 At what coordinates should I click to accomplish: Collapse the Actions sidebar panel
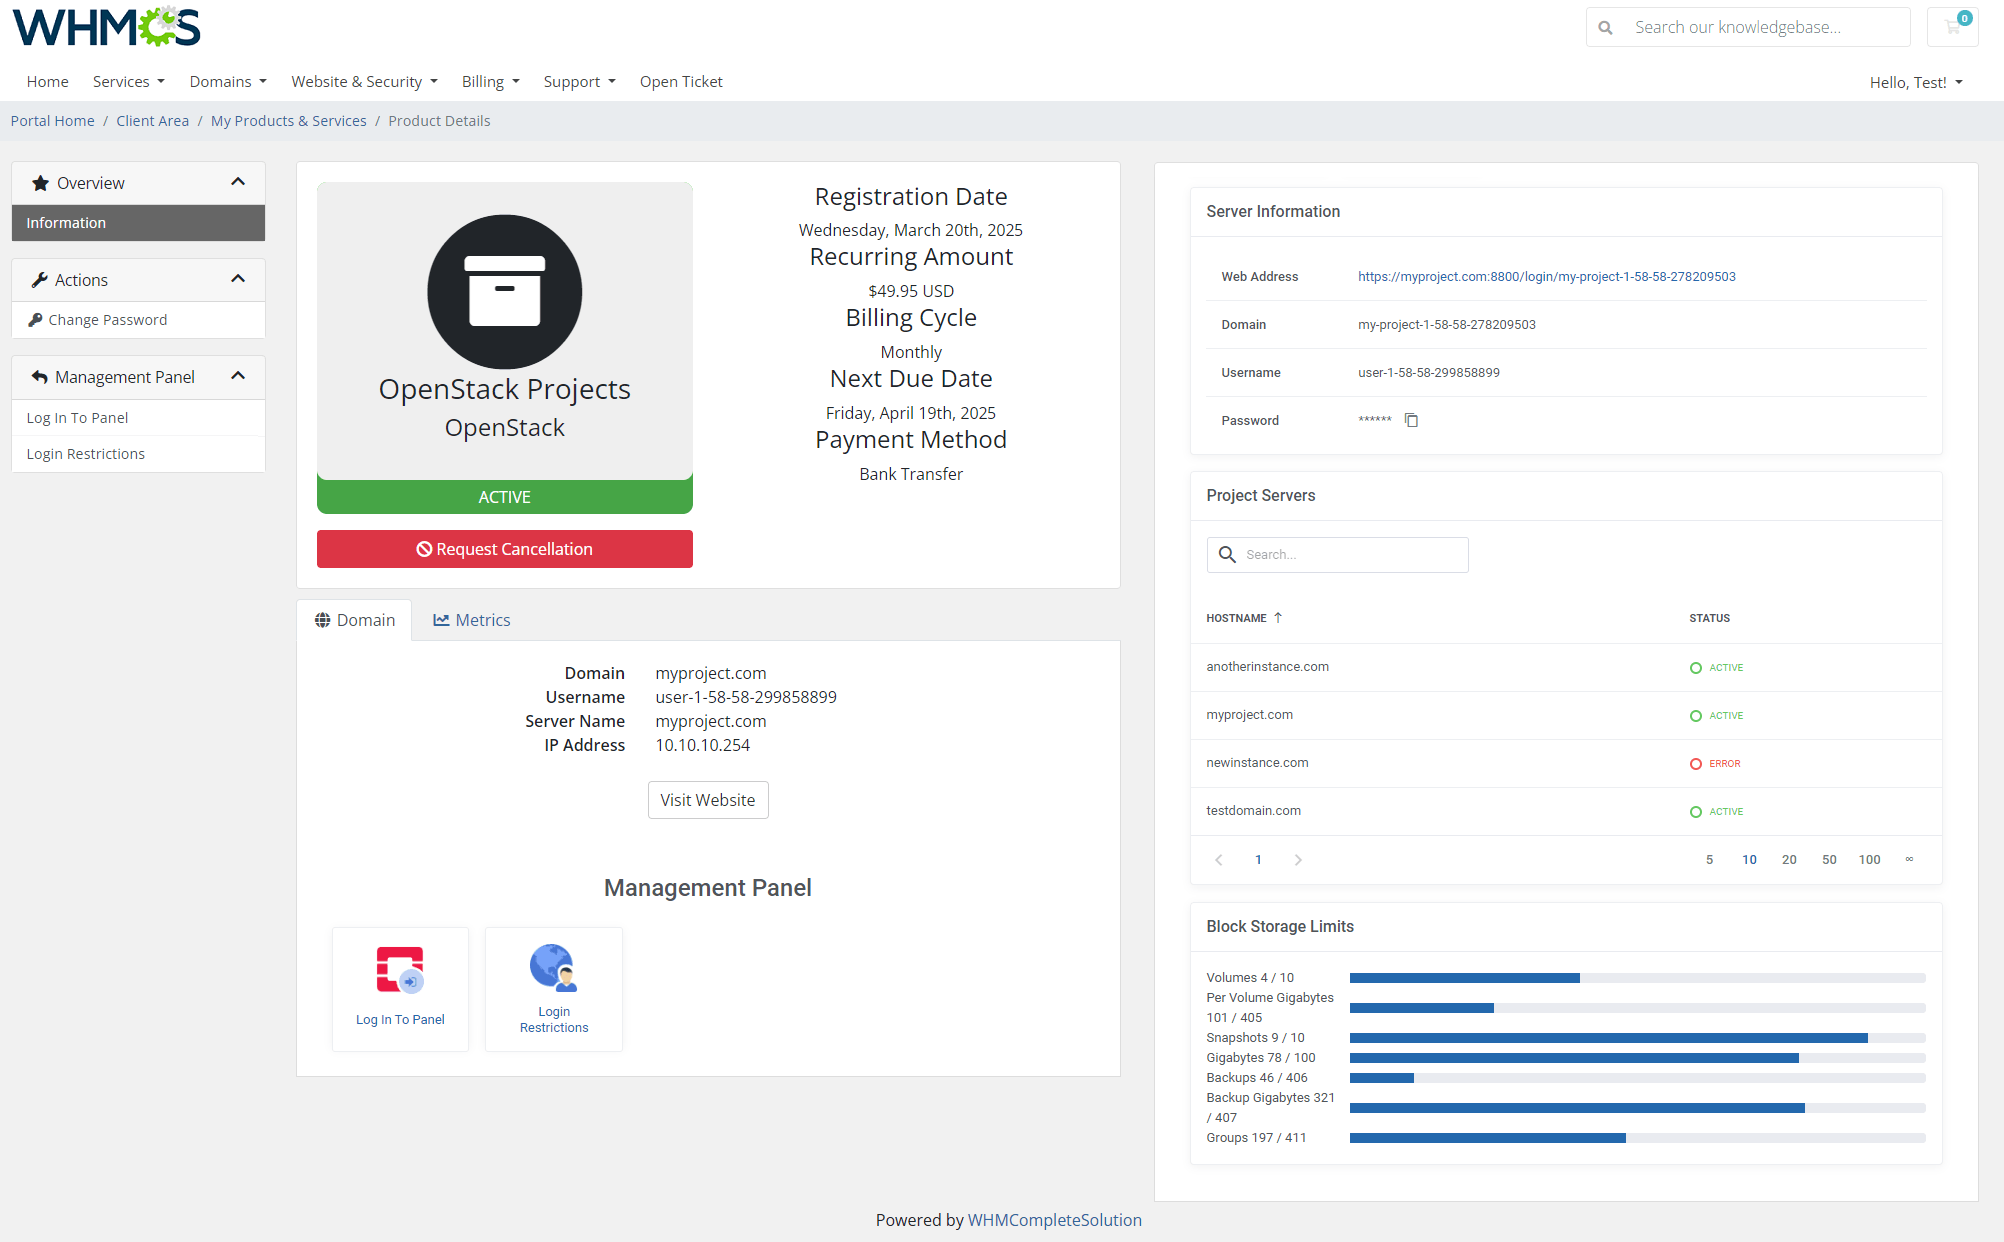coord(238,279)
